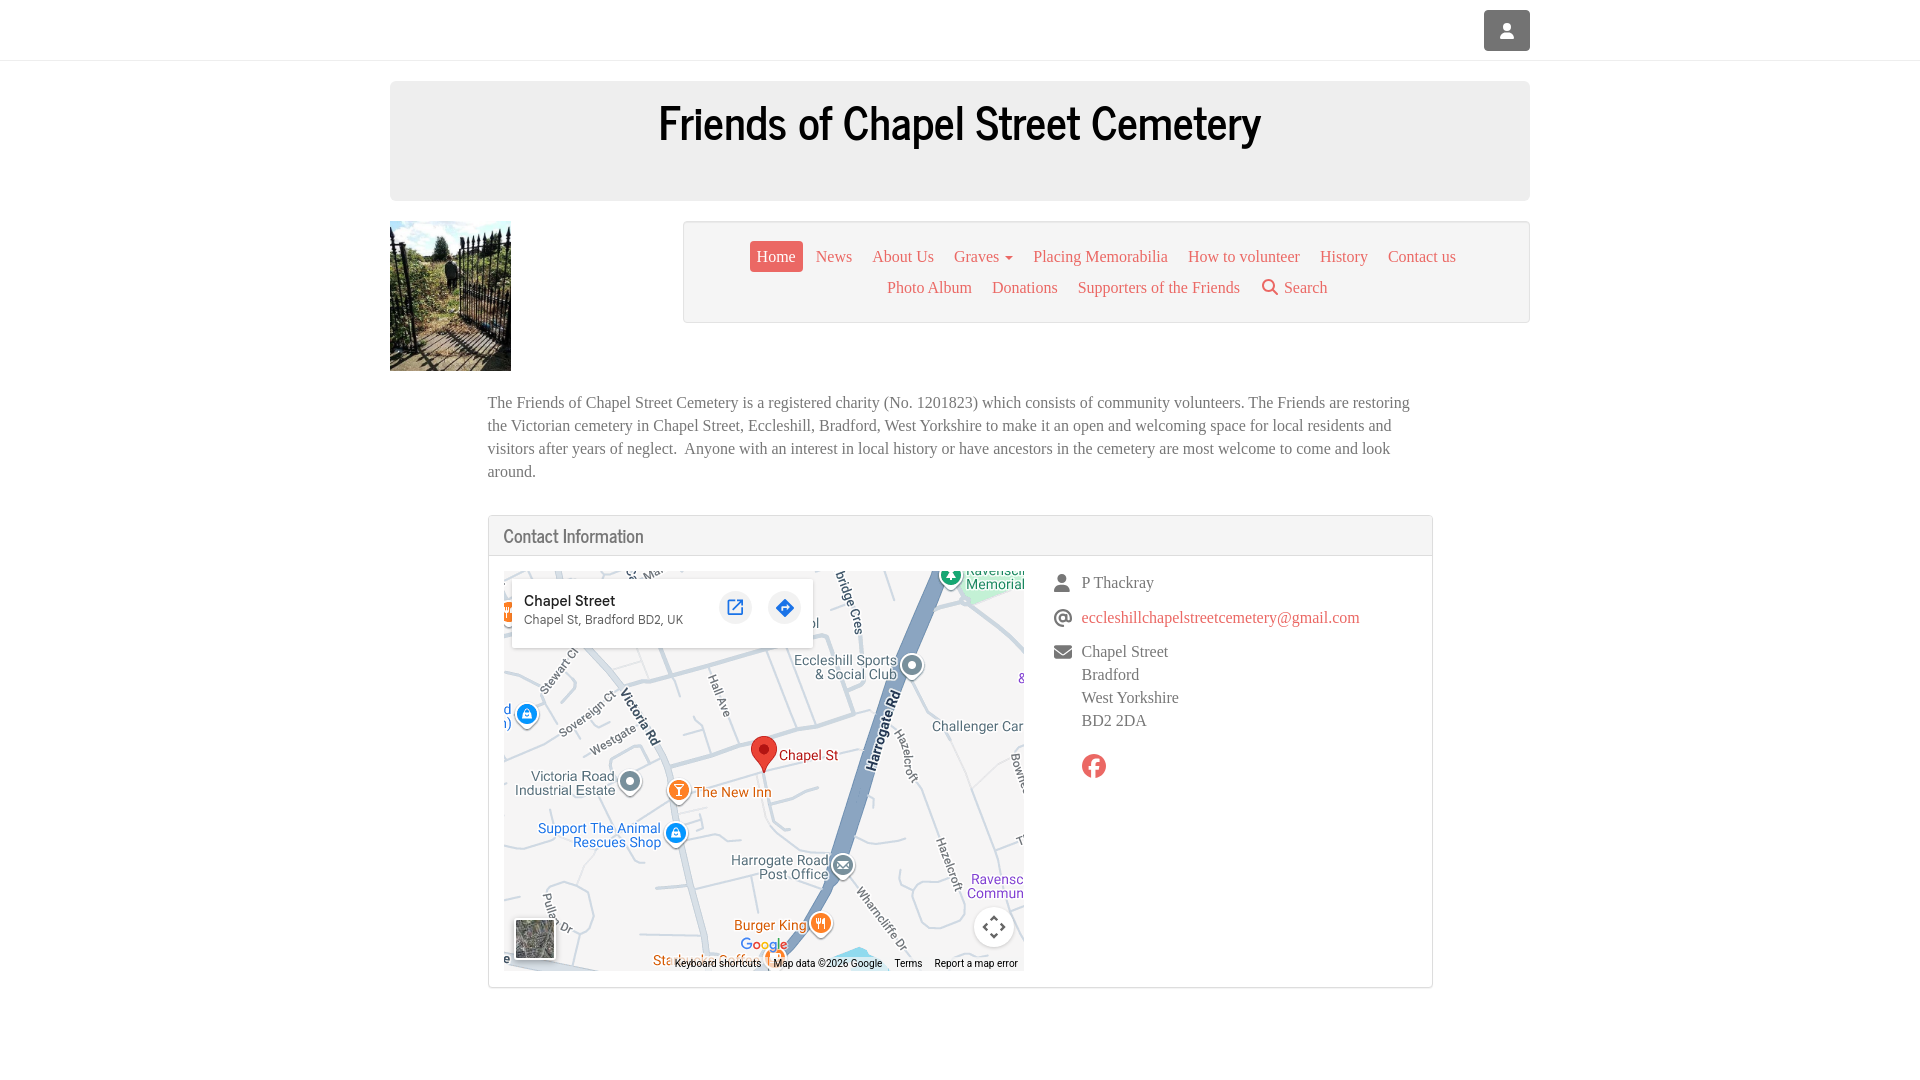Viewport: 1920px width, 1080px height.
Task: Open the Facebook page icon
Action: [x=1093, y=766]
